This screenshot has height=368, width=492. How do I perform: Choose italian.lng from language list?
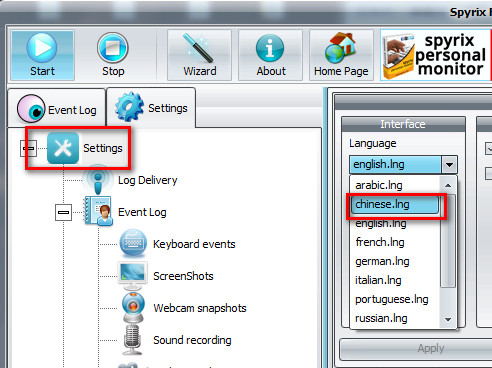coord(395,280)
